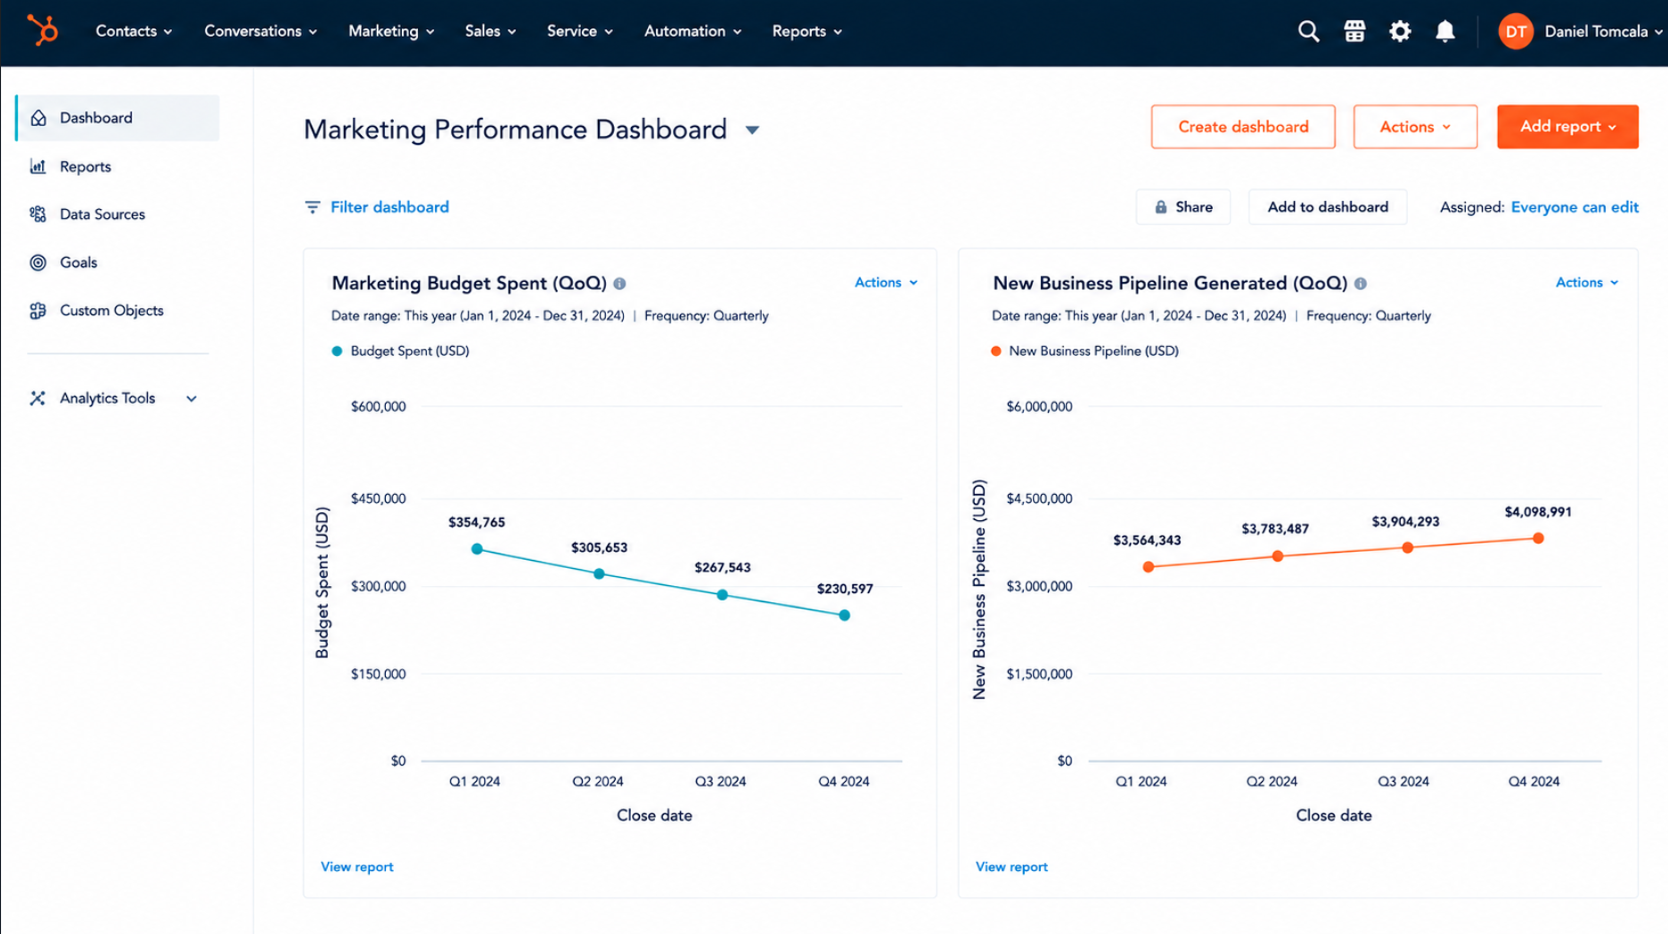Image resolution: width=1668 pixels, height=934 pixels.
Task: Open the Add report dropdown button
Action: [1567, 127]
